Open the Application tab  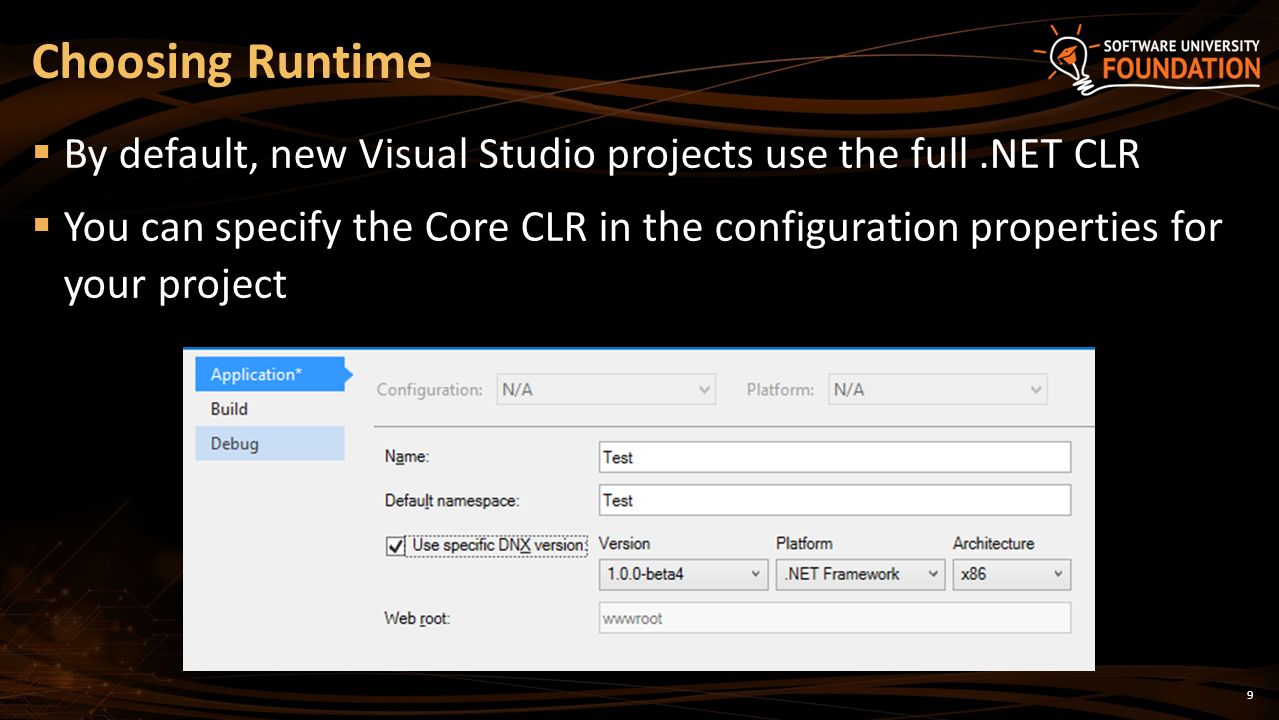pos(270,374)
